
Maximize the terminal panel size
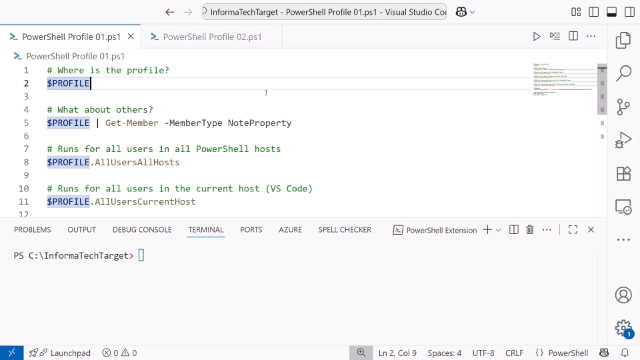coord(573,230)
